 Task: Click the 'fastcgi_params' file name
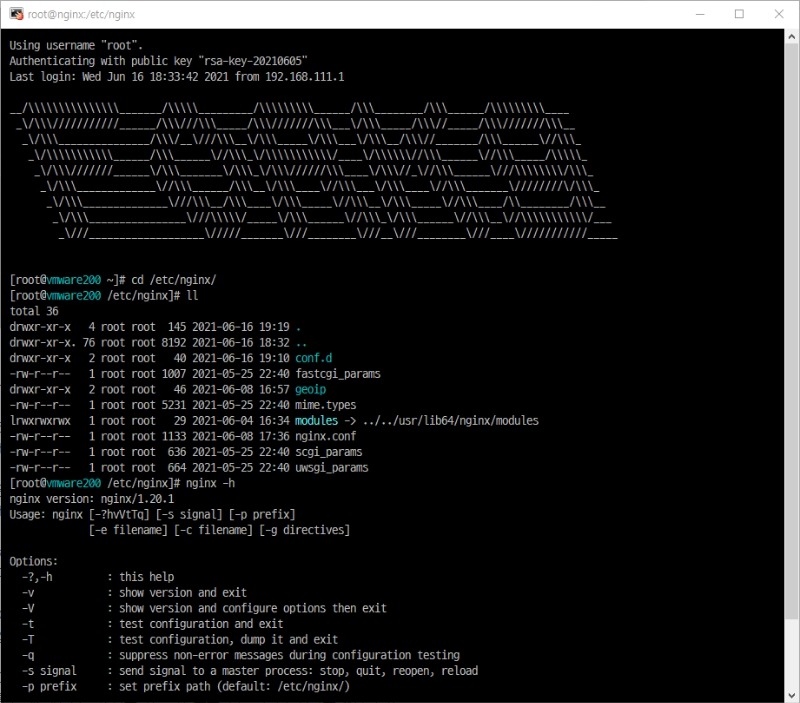tap(338, 374)
